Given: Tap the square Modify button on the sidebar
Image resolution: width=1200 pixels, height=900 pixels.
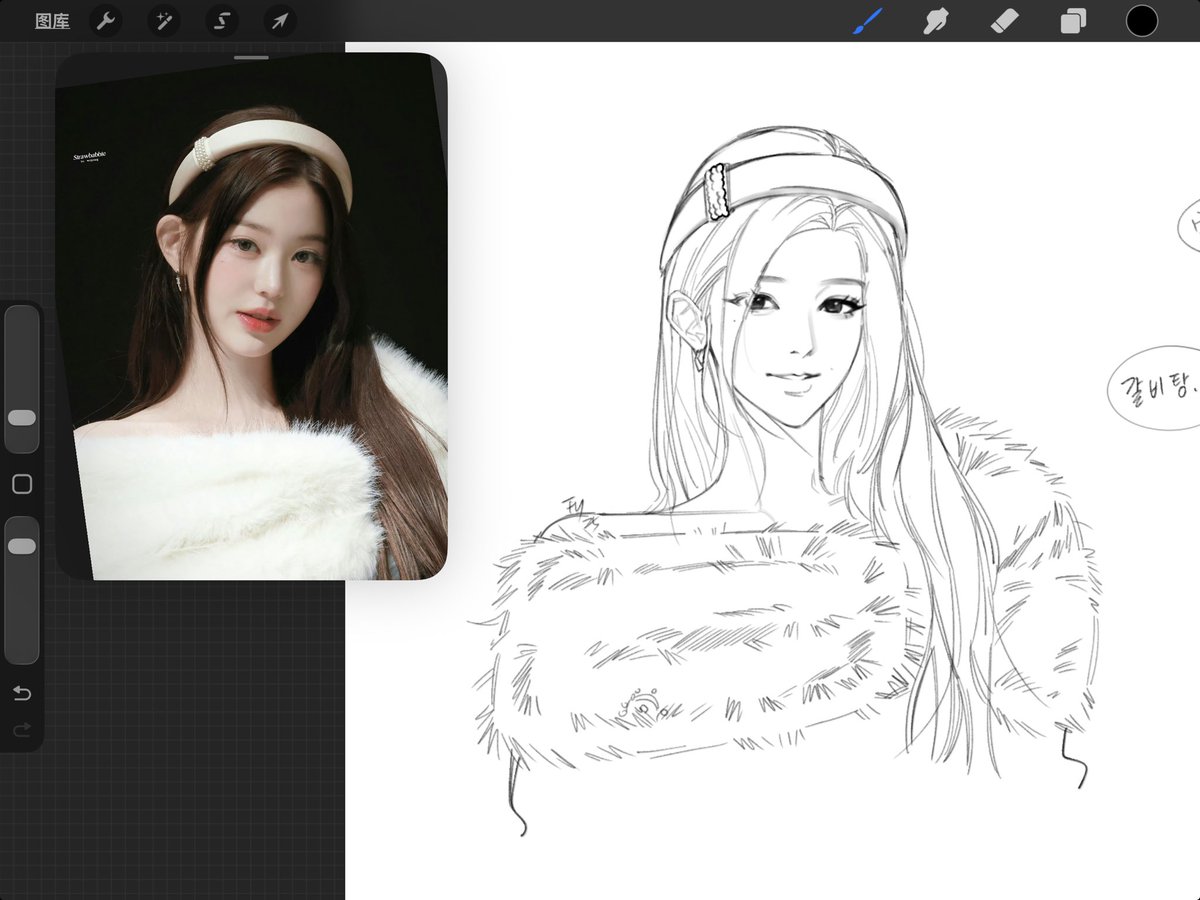Looking at the screenshot, I should [x=21, y=483].
